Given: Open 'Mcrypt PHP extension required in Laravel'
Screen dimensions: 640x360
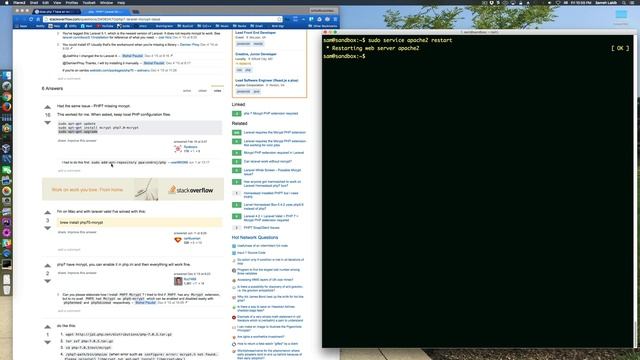Looking at the screenshot, I should [274, 153].
